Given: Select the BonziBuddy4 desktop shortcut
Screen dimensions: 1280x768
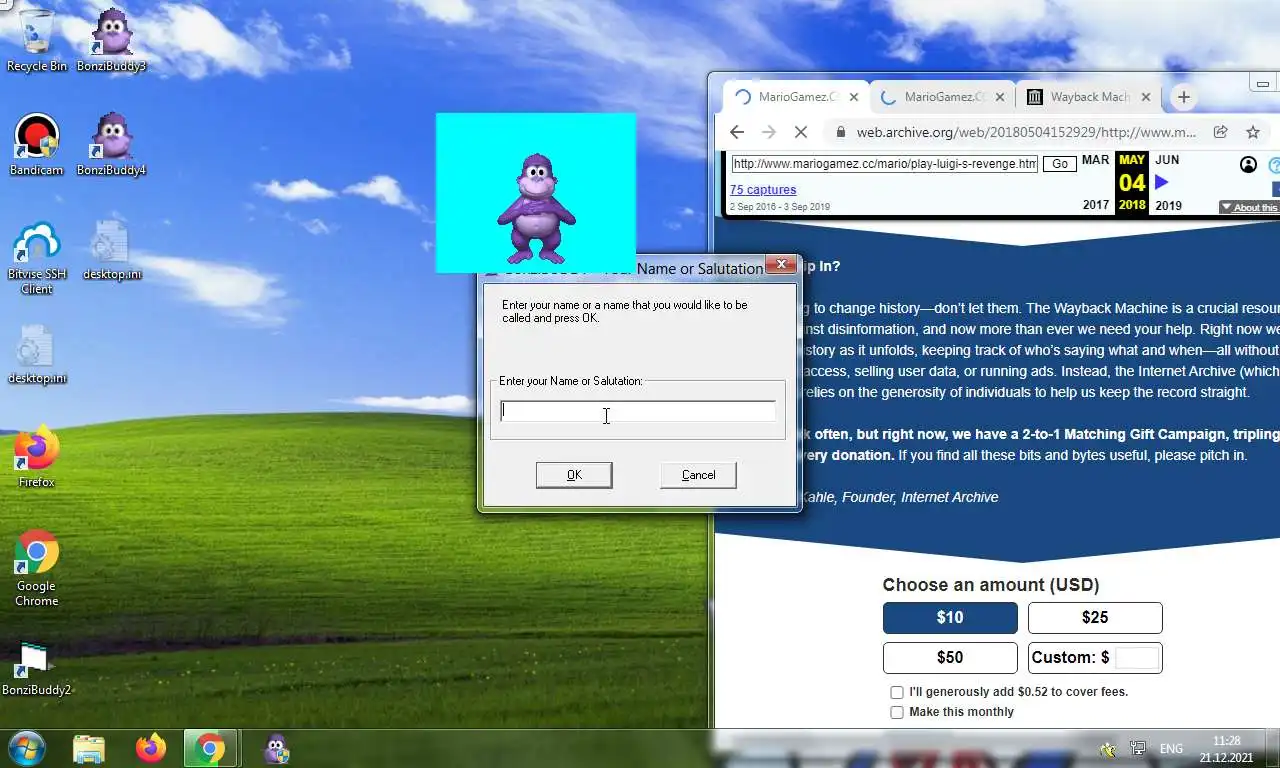Looking at the screenshot, I should coord(111,145).
